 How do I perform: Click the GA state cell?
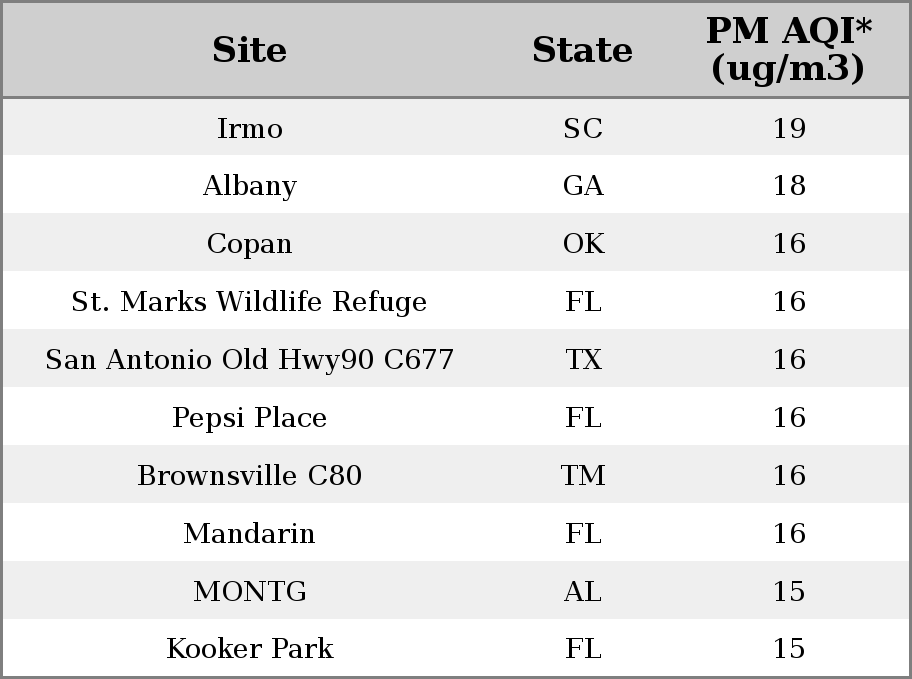(583, 186)
